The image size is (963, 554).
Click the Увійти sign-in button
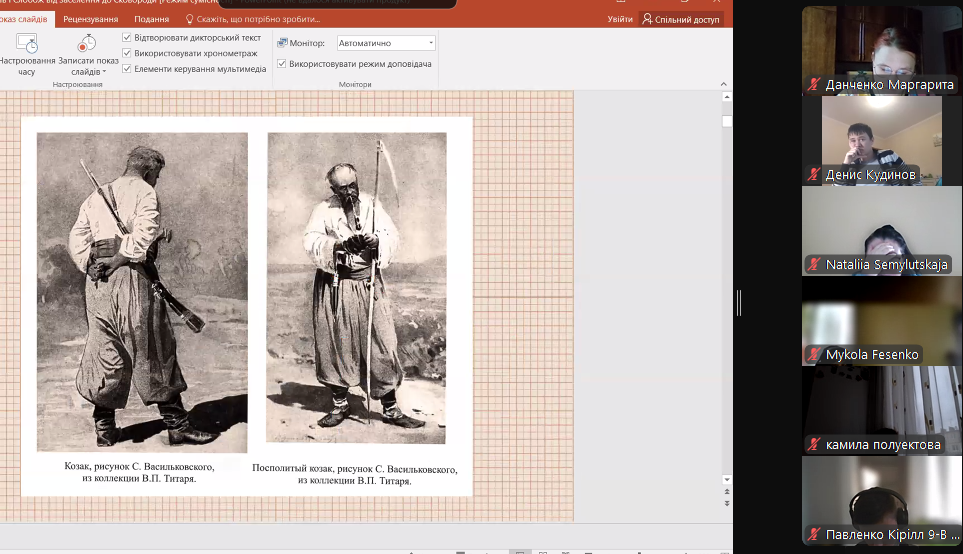point(620,19)
